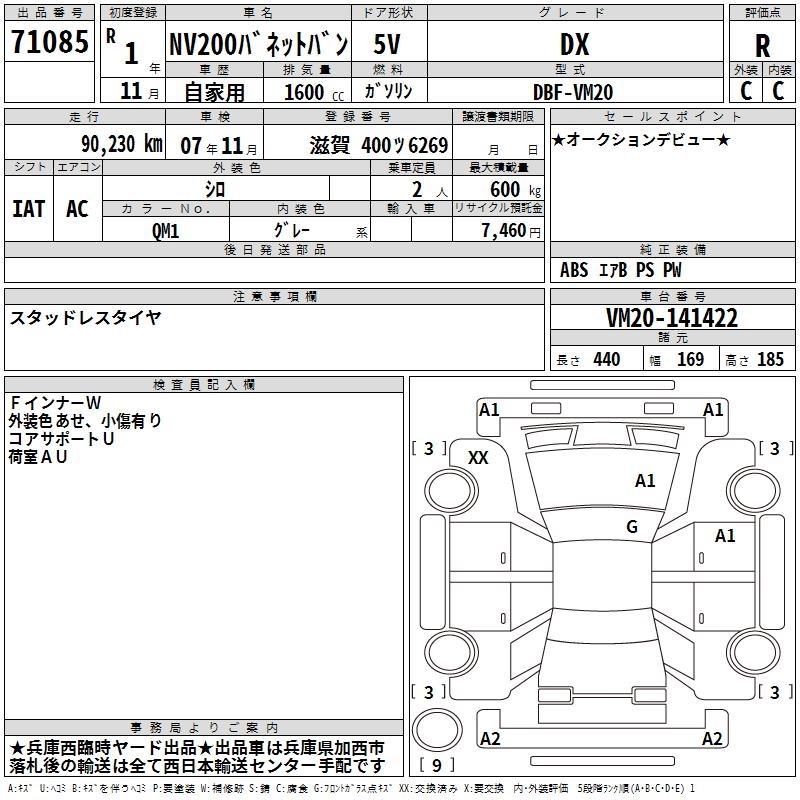The height and width of the screenshot is (800, 800).
Task: Click the inspector note 外装色あせ、小傷有り
Action: point(85,420)
